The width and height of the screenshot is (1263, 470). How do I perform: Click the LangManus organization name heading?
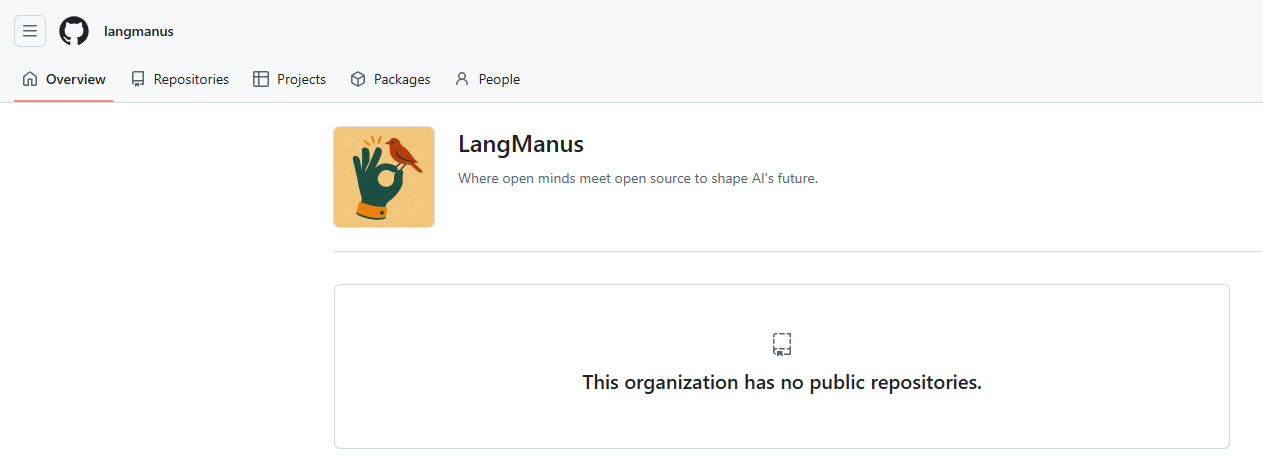[521, 144]
